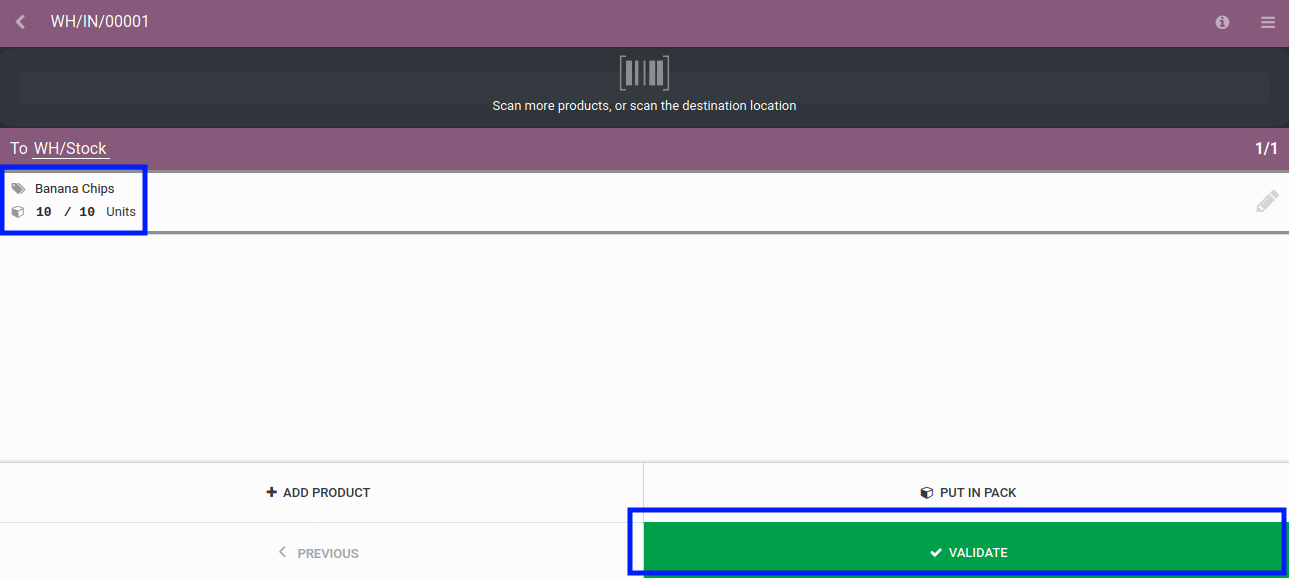
Task: Click the WH/IN/00001 title
Action: point(99,21)
